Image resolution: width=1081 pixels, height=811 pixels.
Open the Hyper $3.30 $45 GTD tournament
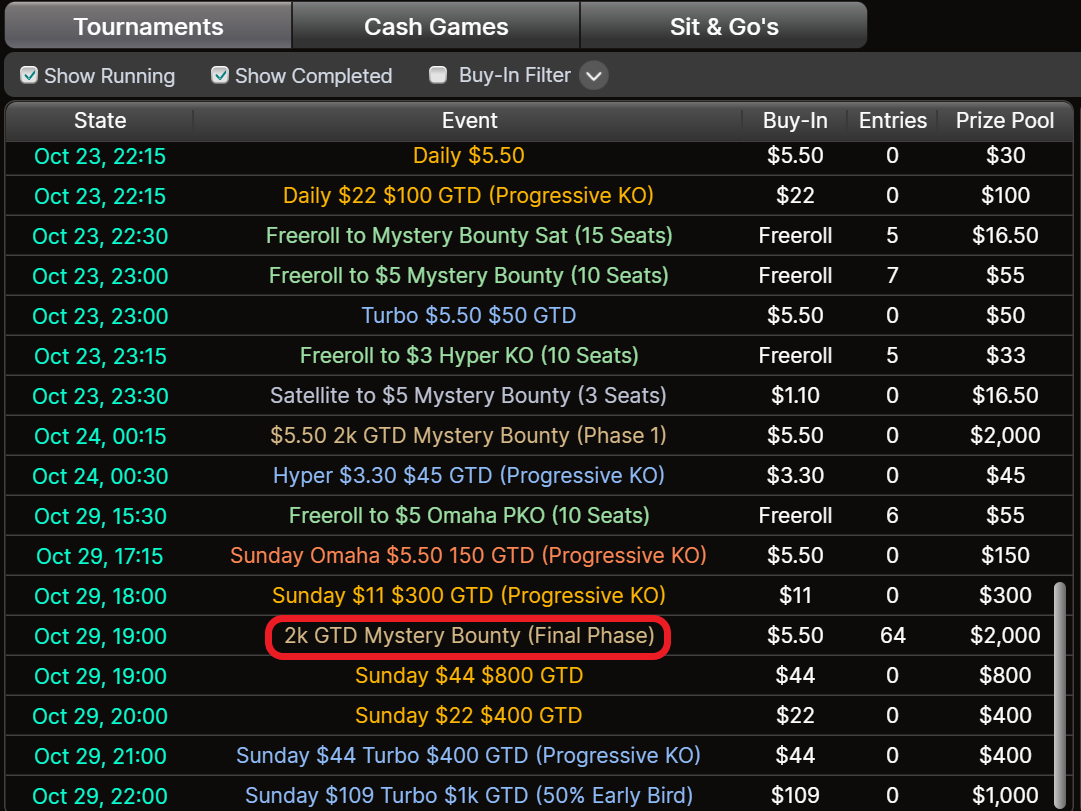click(x=469, y=476)
